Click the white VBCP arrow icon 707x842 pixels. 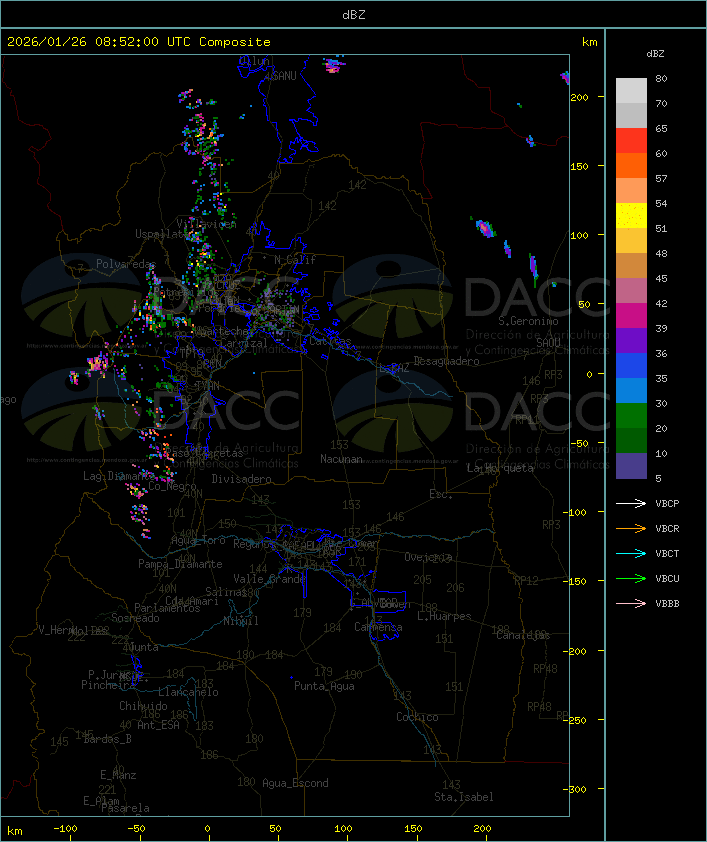coord(631,503)
